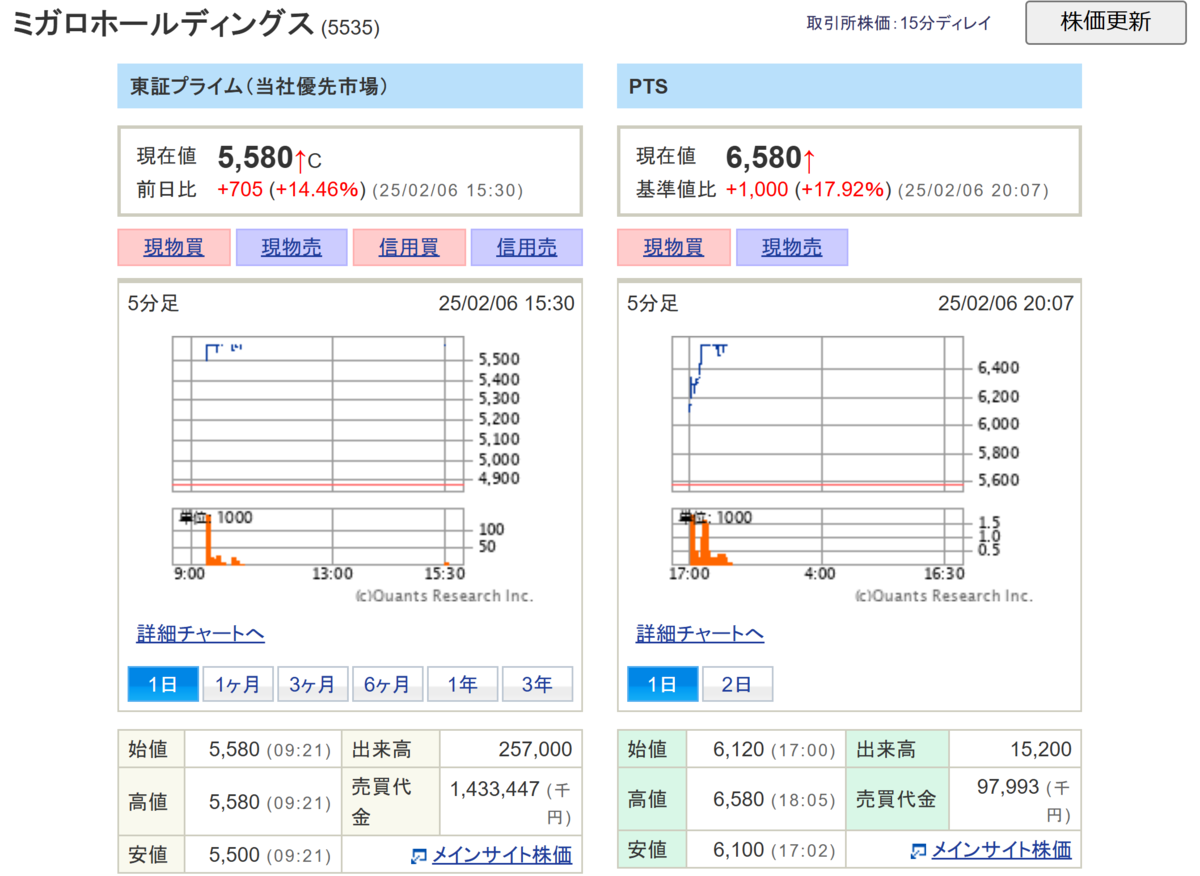
Task: Open 詳細チャートへ link under the 東証 chart
Action: coord(200,634)
